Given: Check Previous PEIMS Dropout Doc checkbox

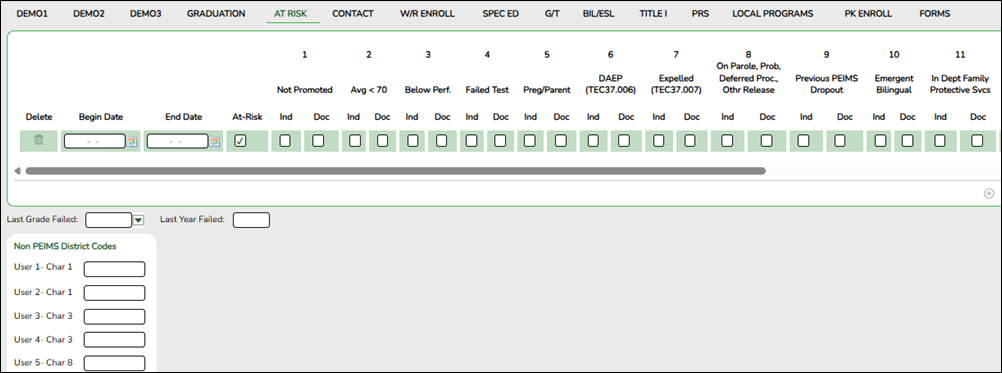Looking at the screenshot, I should click(x=840, y=141).
